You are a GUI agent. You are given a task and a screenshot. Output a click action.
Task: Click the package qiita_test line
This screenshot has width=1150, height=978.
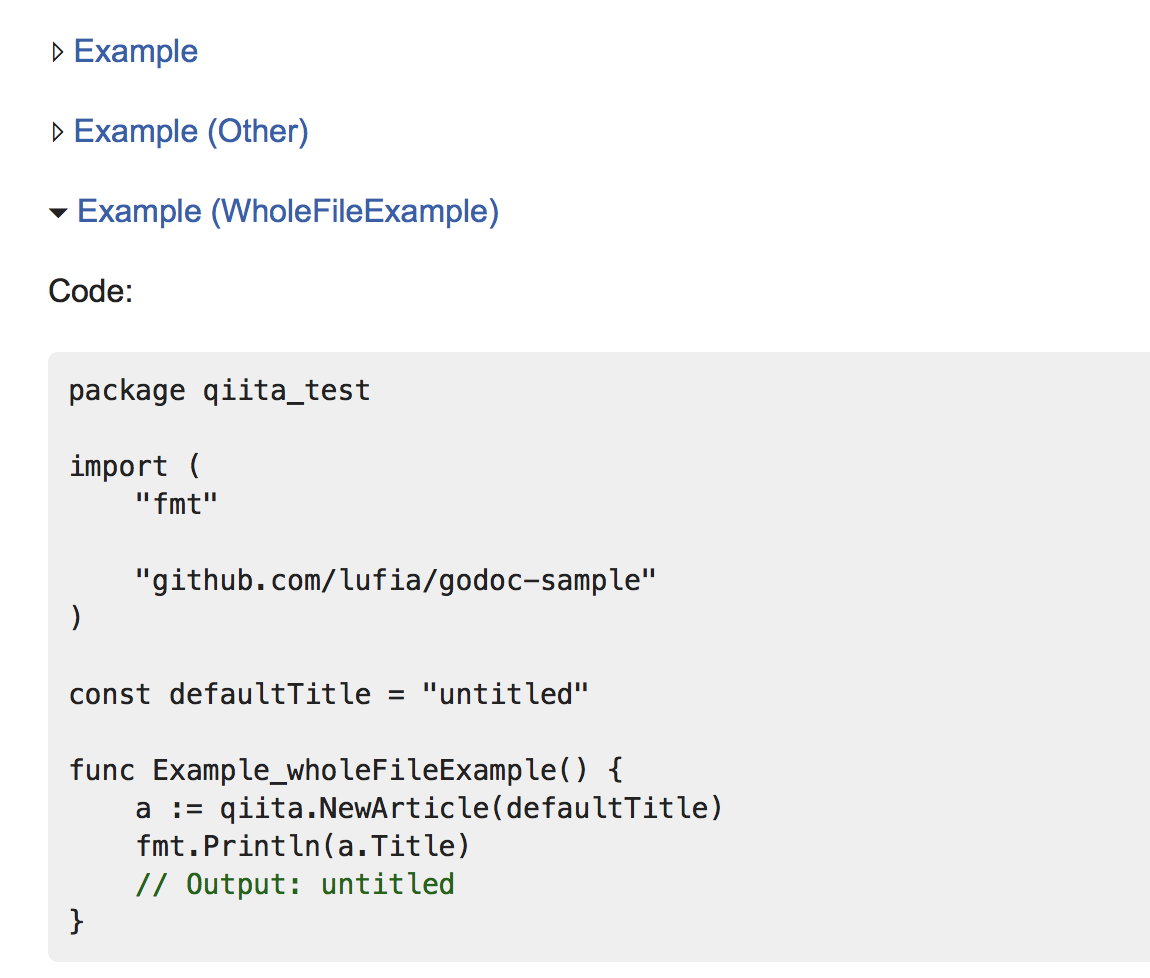(219, 391)
